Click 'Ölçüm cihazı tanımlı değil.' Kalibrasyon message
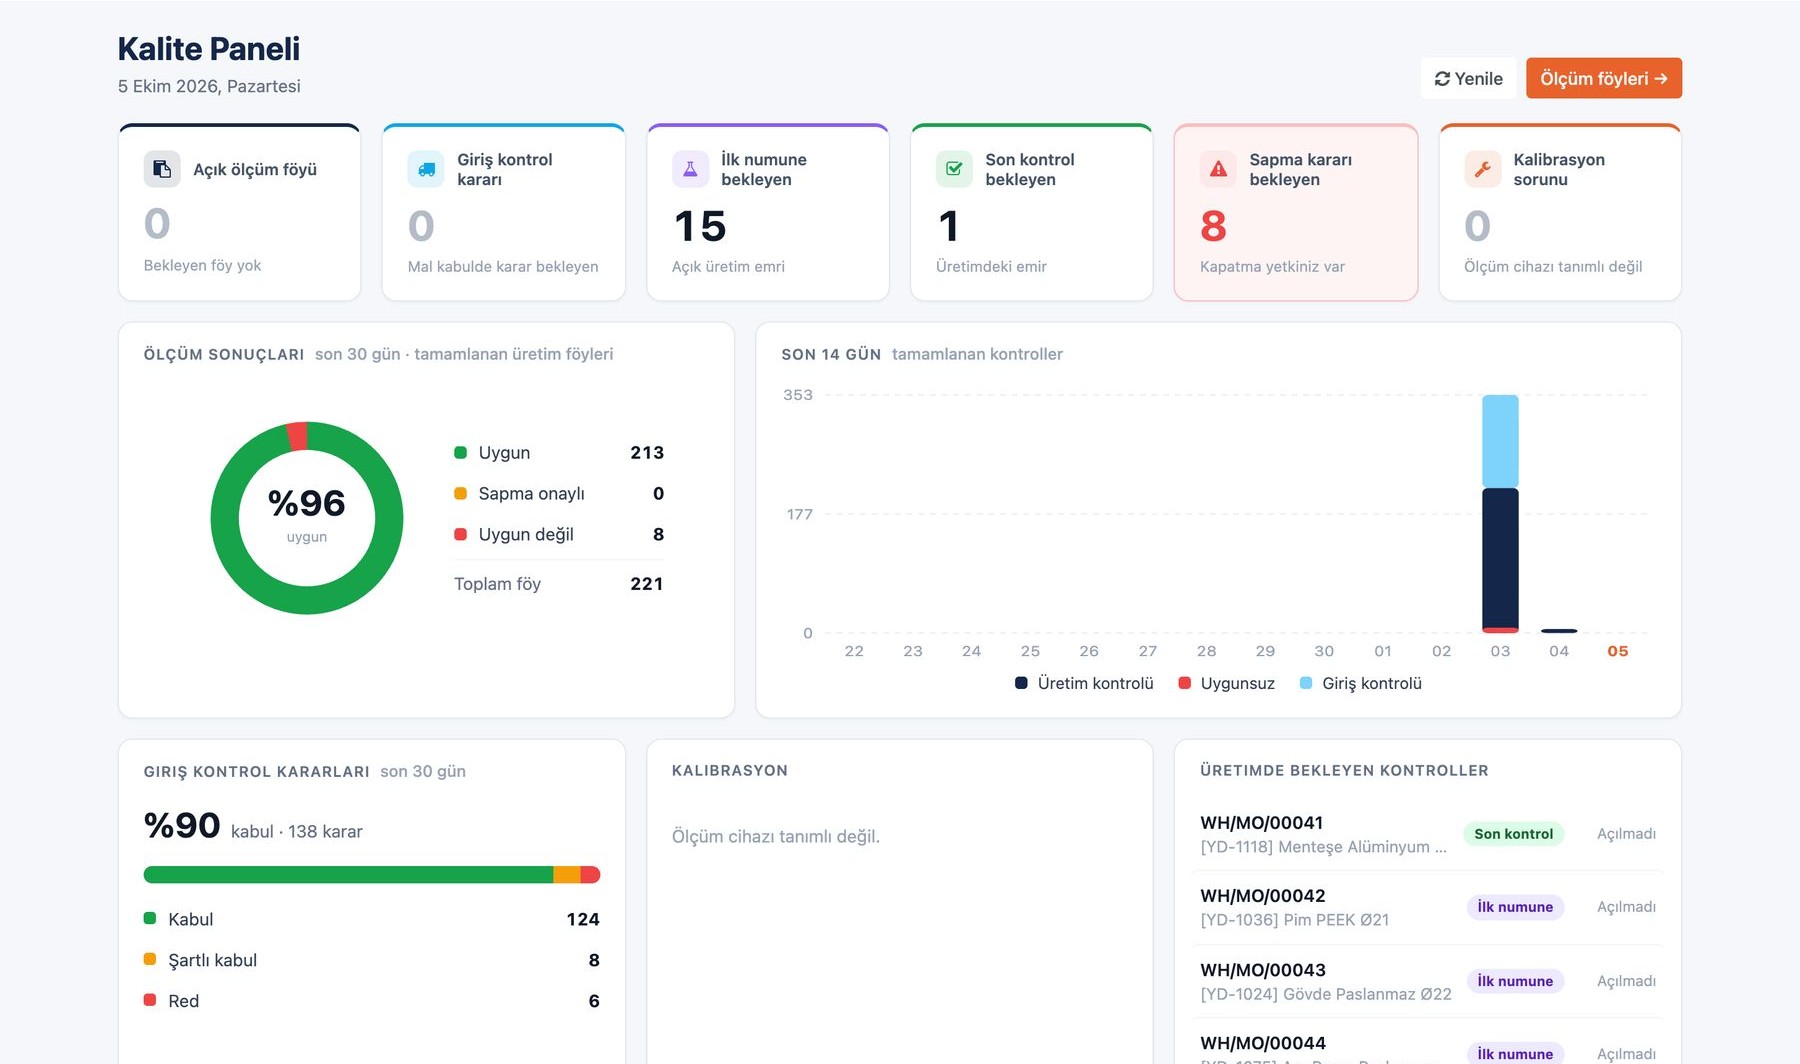Screen dimensions: 1800x1064 776,836
